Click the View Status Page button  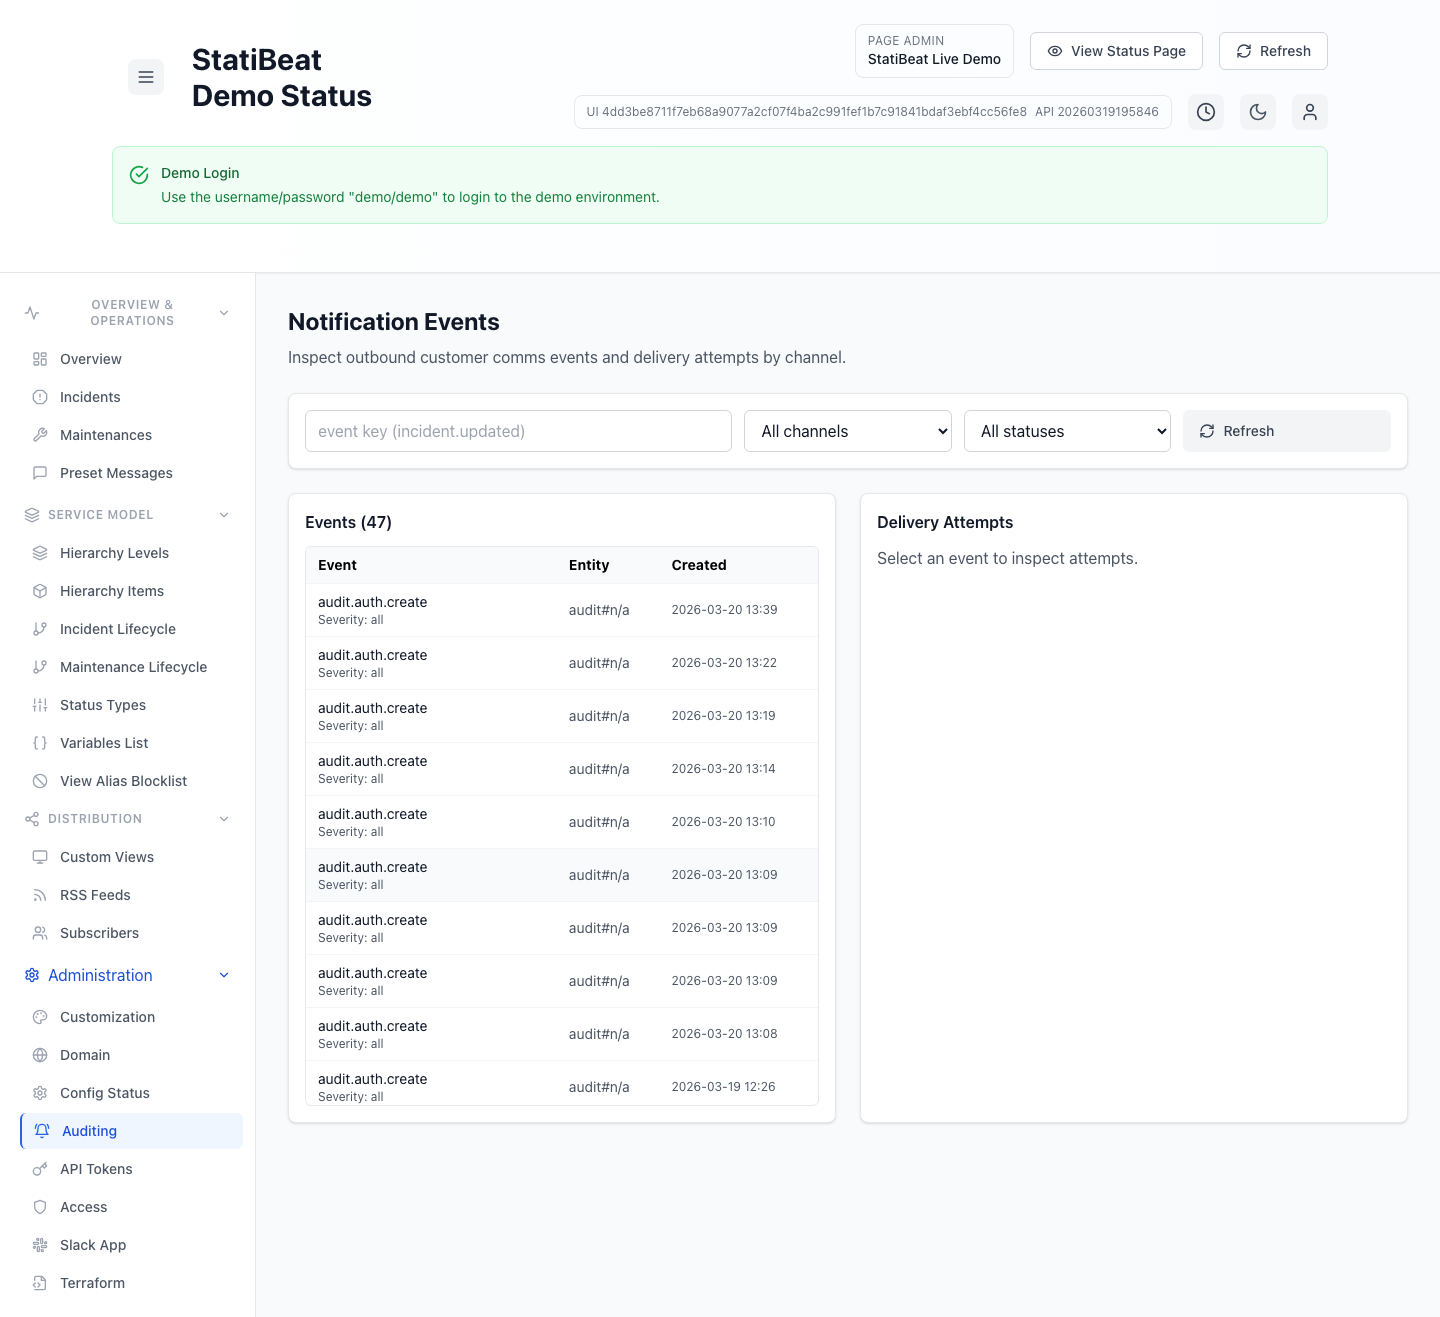click(x=1116, y=51)
